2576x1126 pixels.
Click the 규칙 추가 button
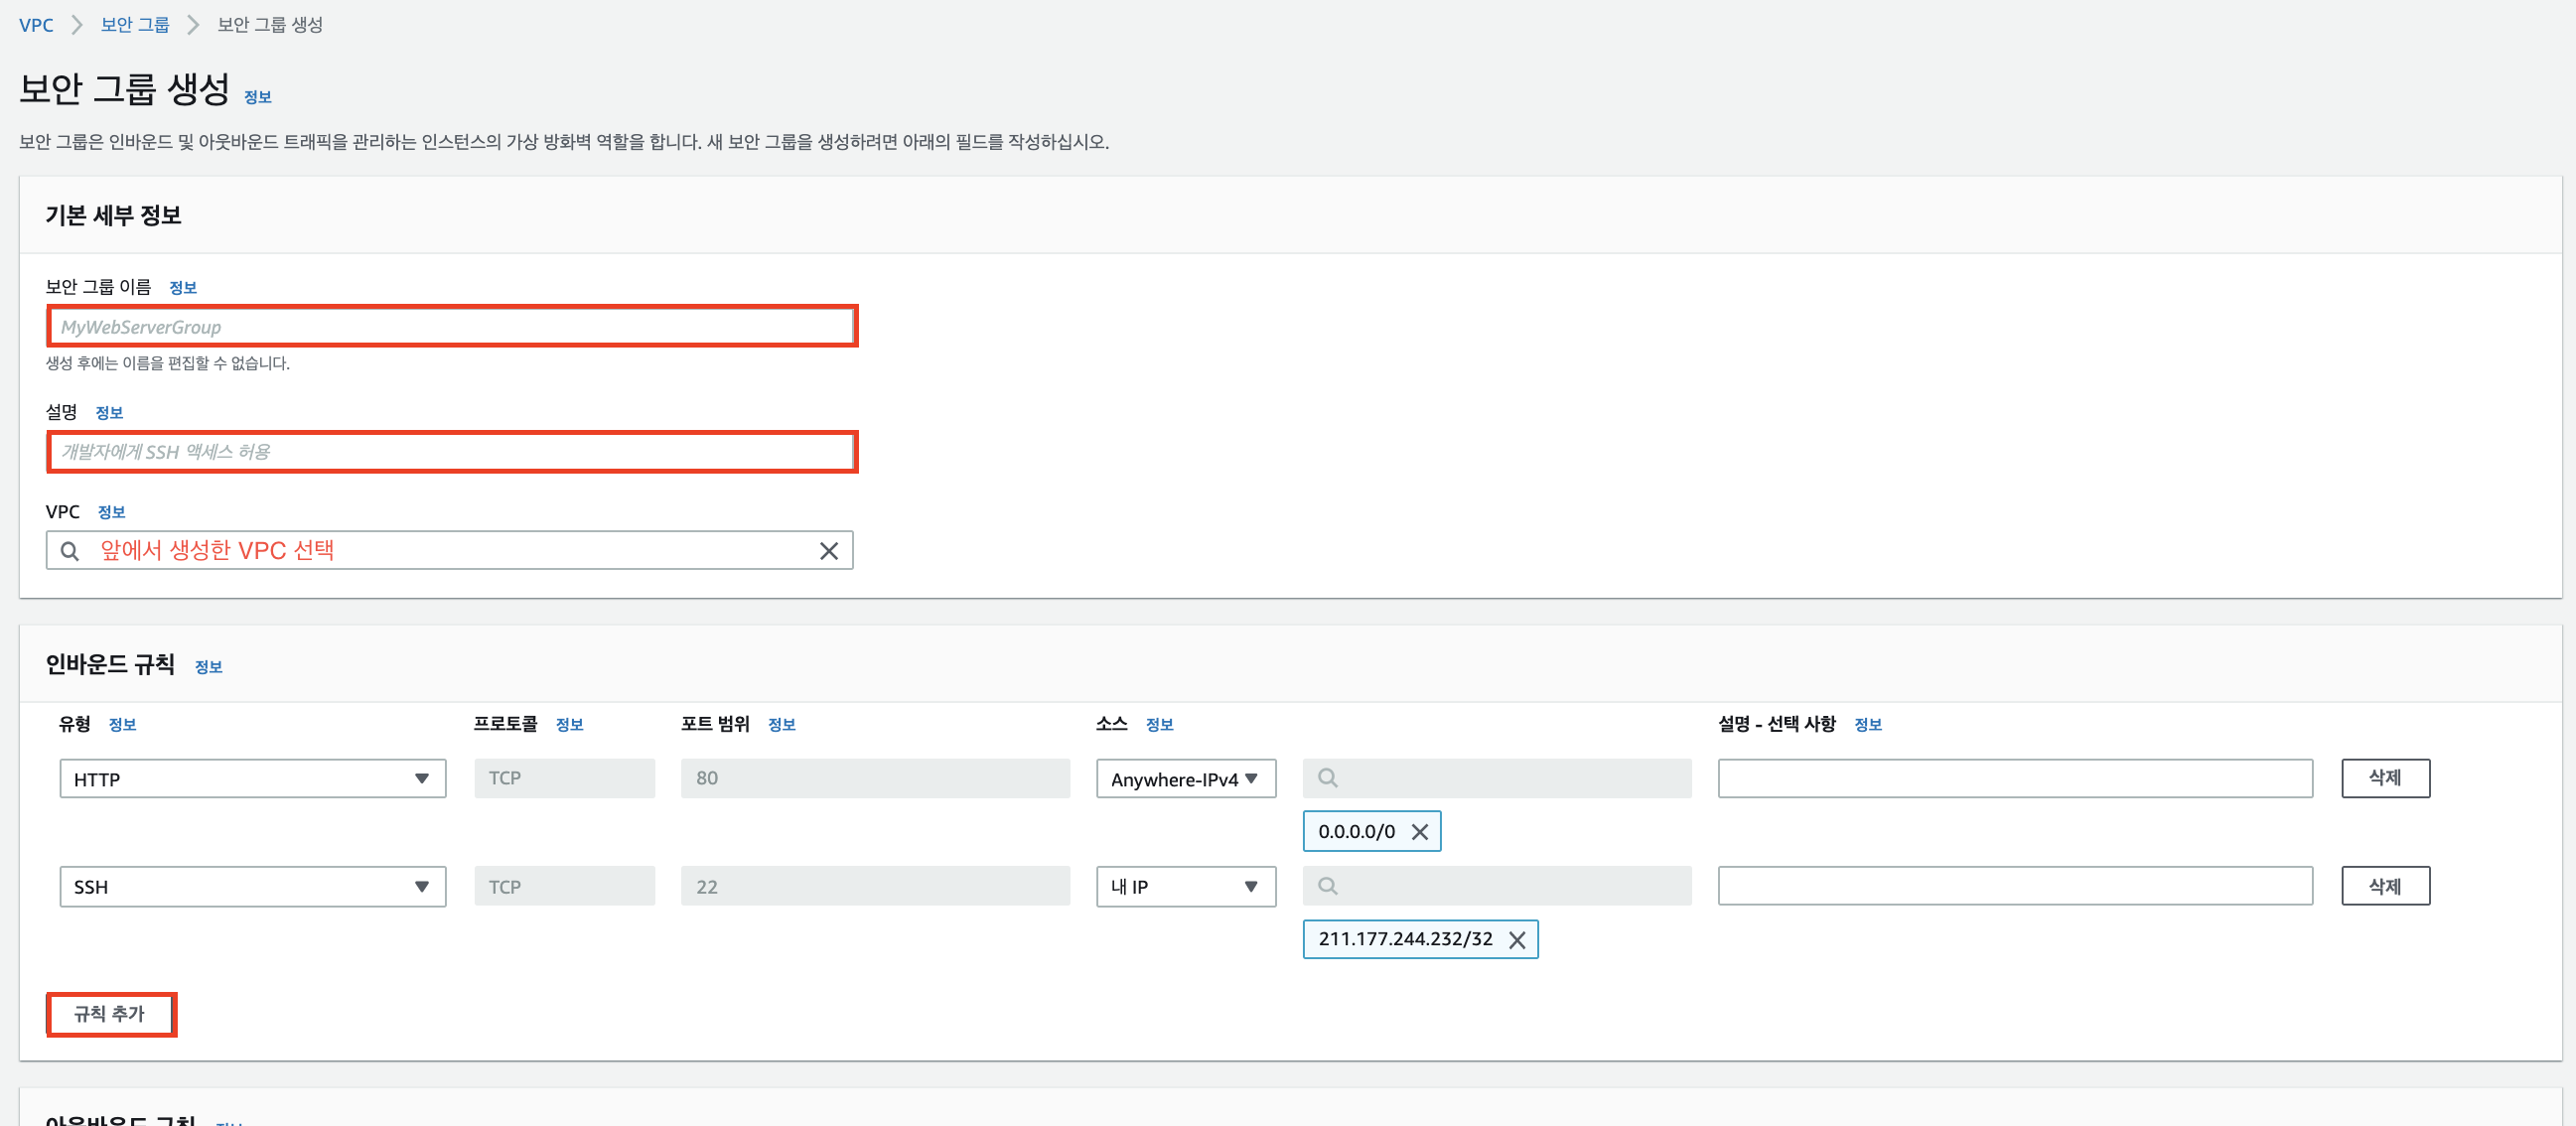[110, 1014]
